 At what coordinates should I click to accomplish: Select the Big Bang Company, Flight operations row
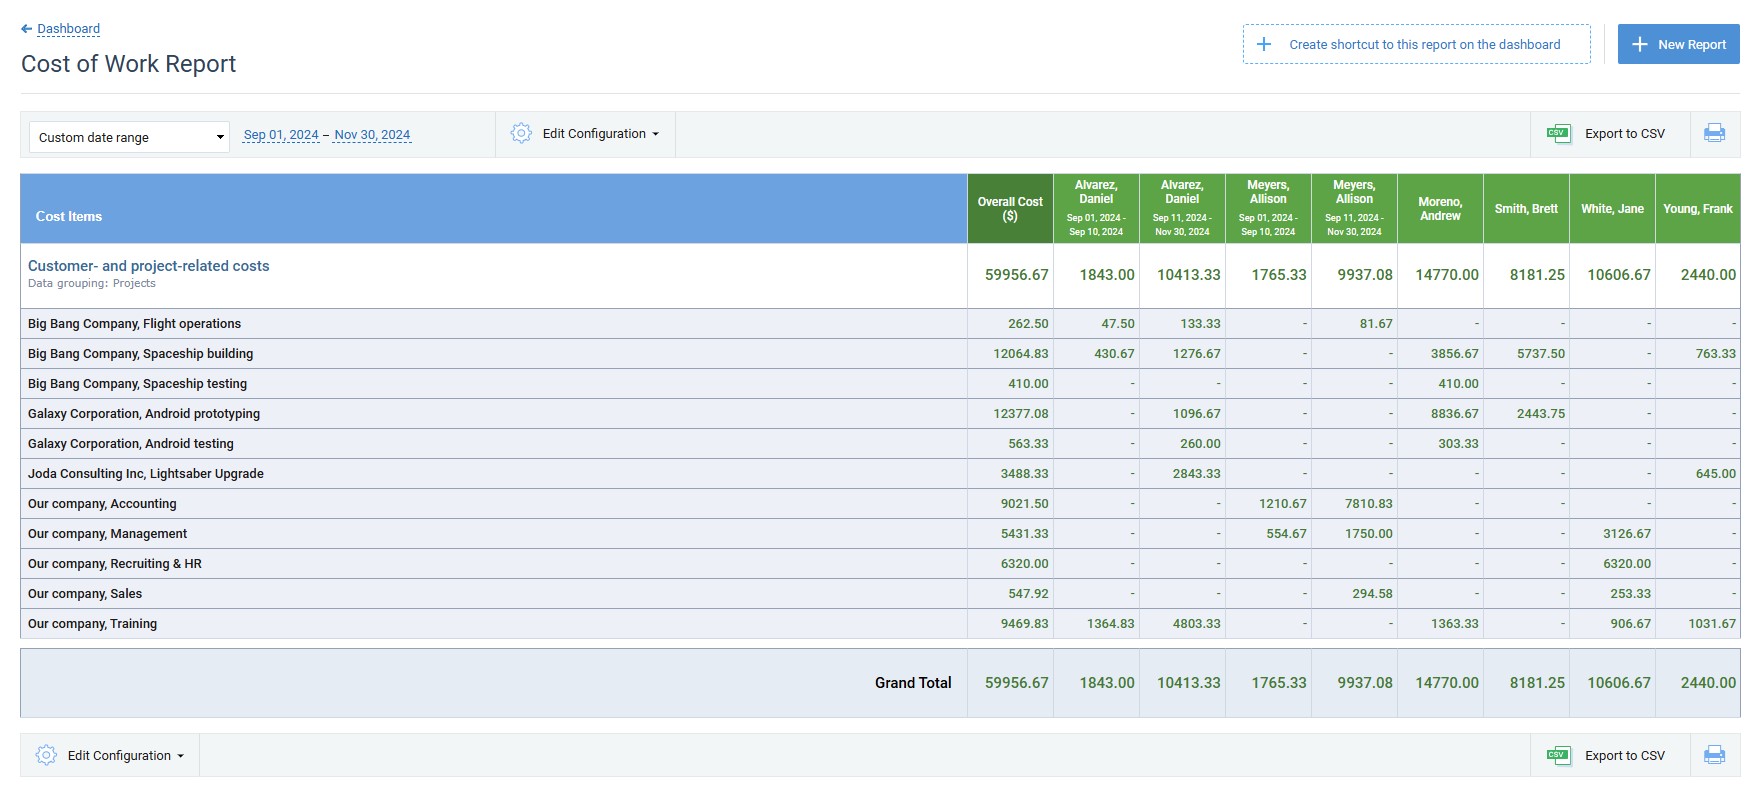pos(880,324)
